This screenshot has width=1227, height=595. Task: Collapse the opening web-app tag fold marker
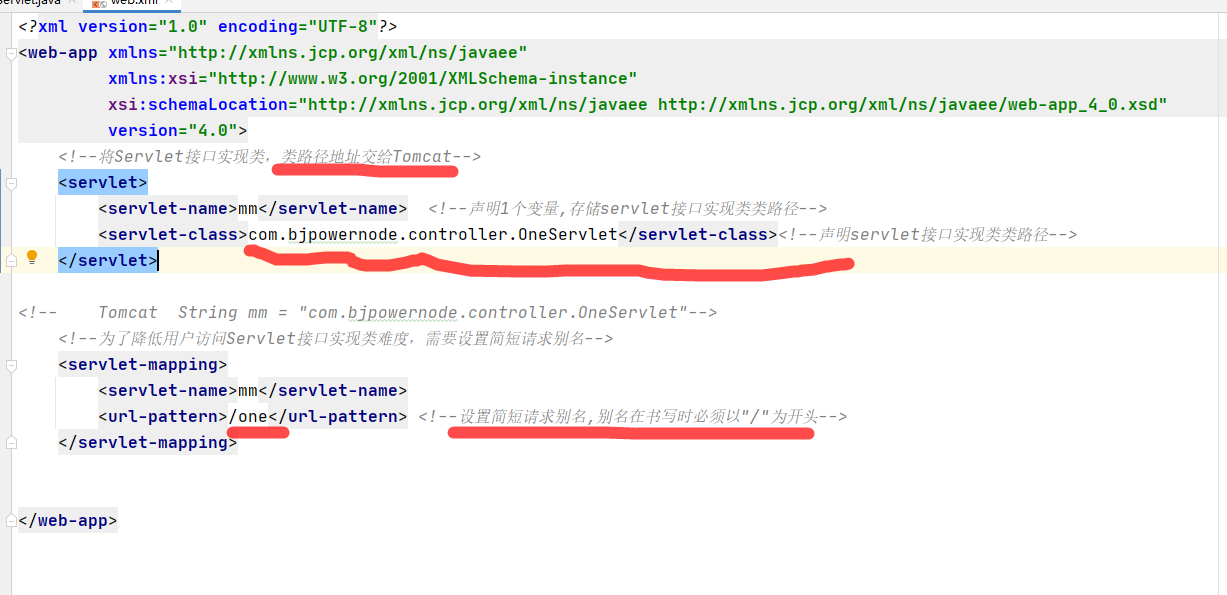pyautogui.click(x=10, y=53)
